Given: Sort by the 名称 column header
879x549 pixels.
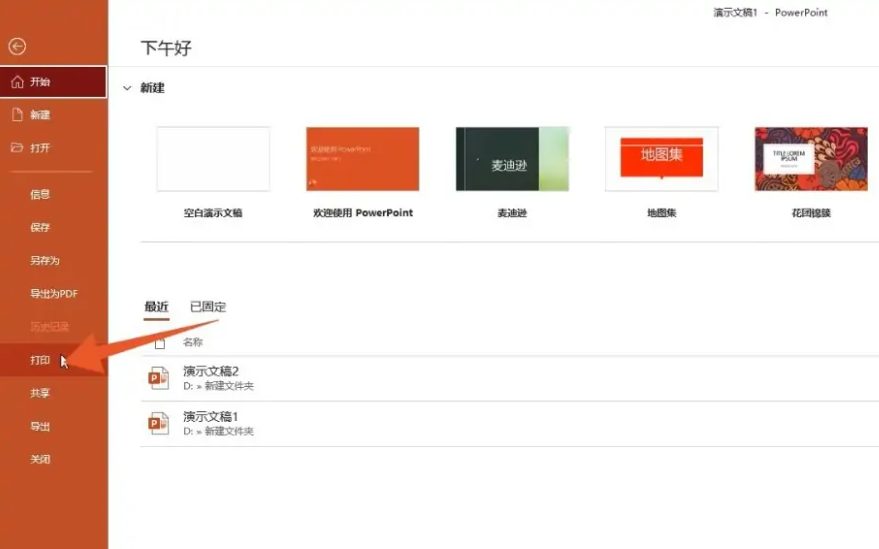Looking at the screenshot, I should tap(193, 342).
